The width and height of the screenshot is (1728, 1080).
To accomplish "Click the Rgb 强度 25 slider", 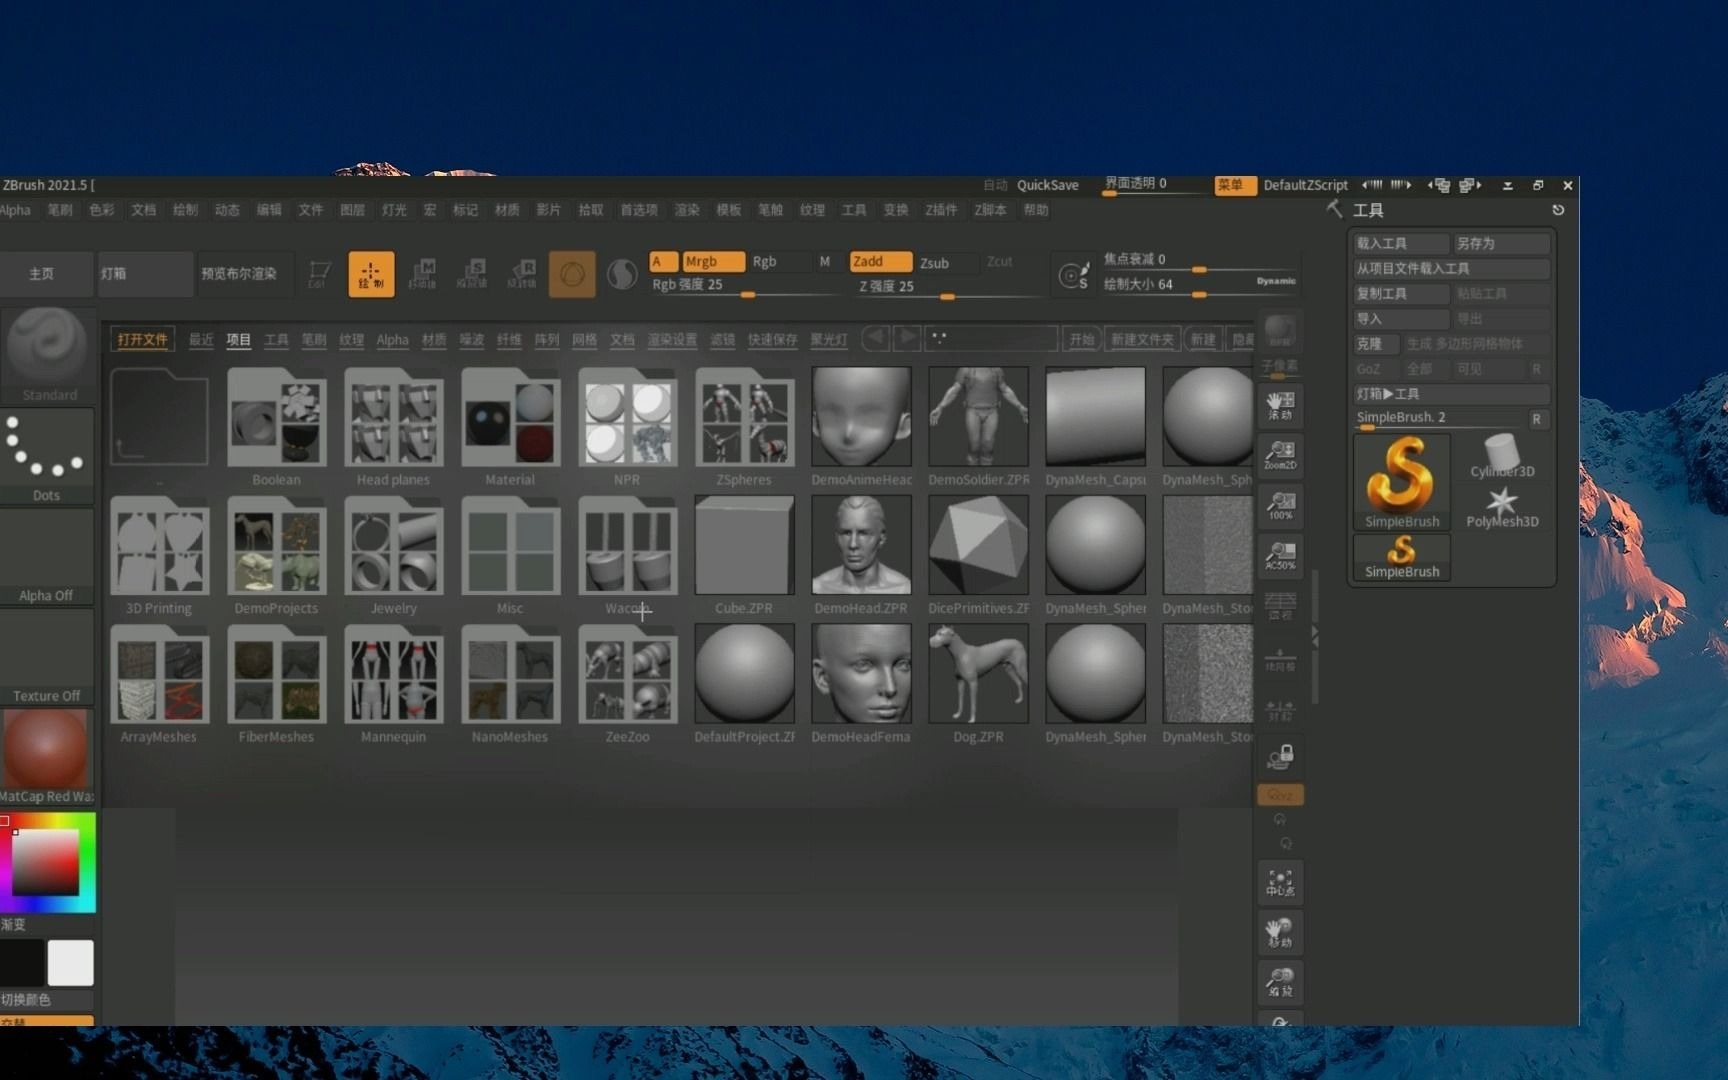I will click(x=747, y=286).
